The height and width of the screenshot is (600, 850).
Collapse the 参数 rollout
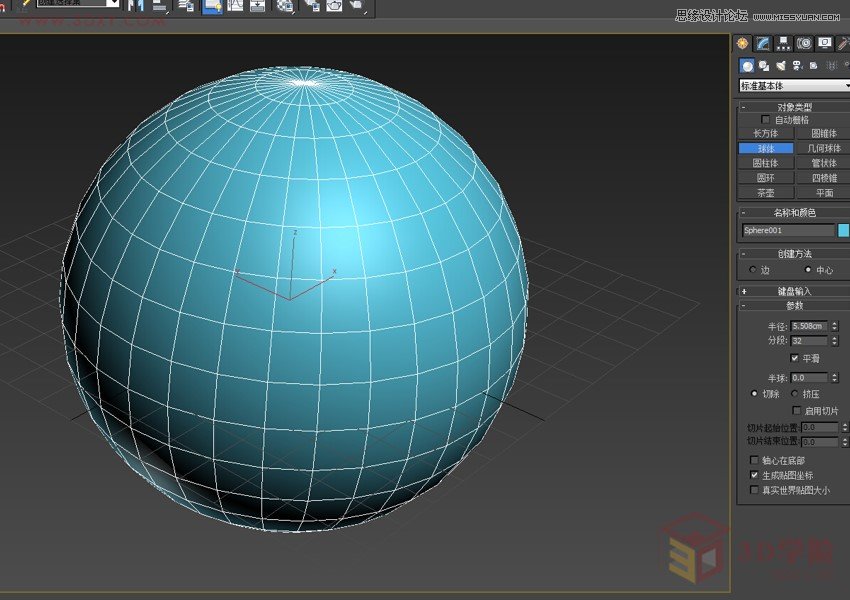pos(794,305)
